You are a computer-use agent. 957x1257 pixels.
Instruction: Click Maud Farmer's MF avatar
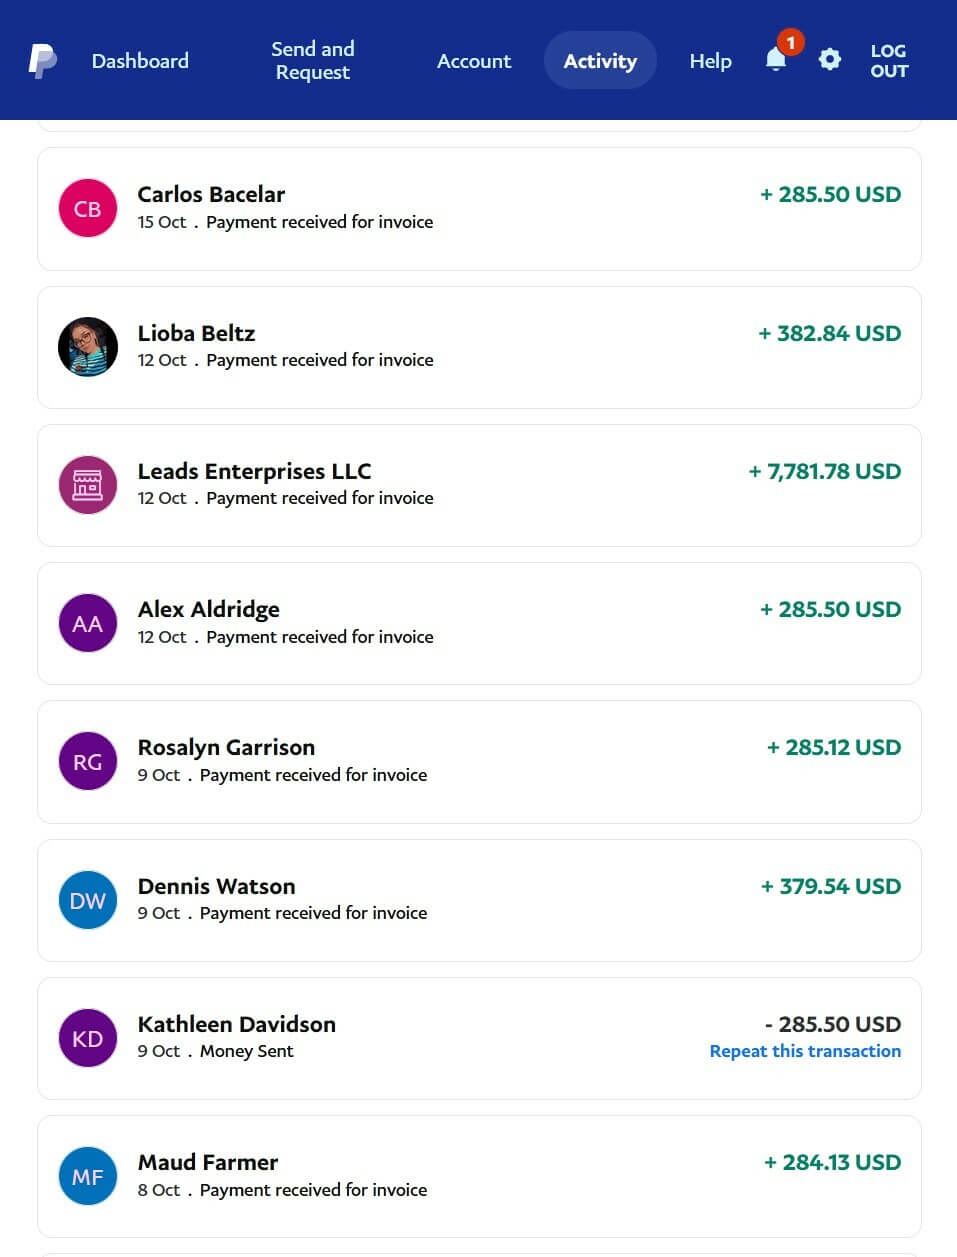[x=88, y=1176]
